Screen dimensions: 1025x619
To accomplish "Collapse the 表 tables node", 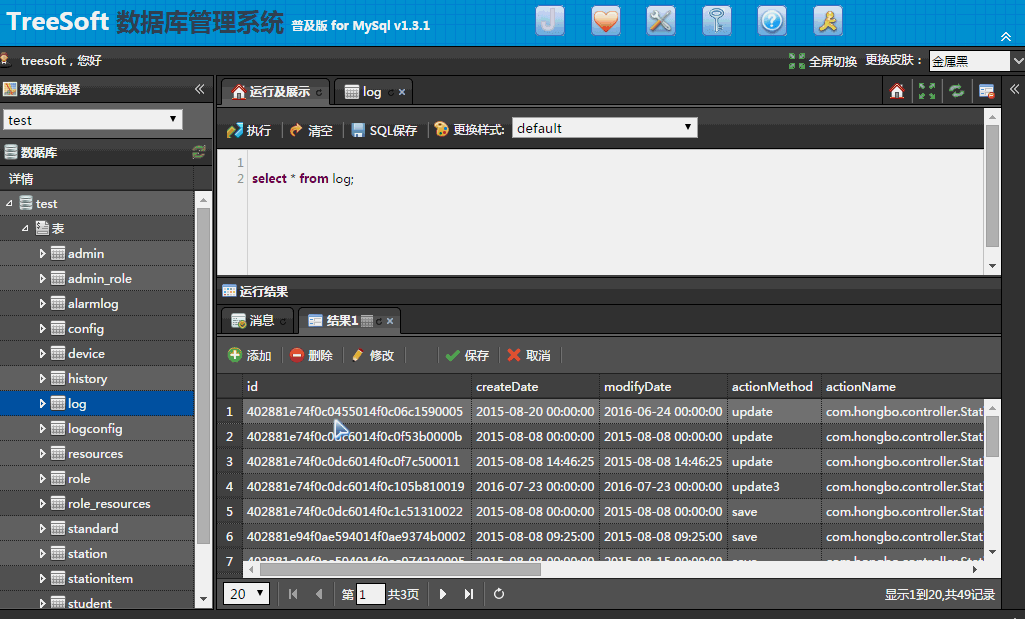I will (x=25, y=228).
